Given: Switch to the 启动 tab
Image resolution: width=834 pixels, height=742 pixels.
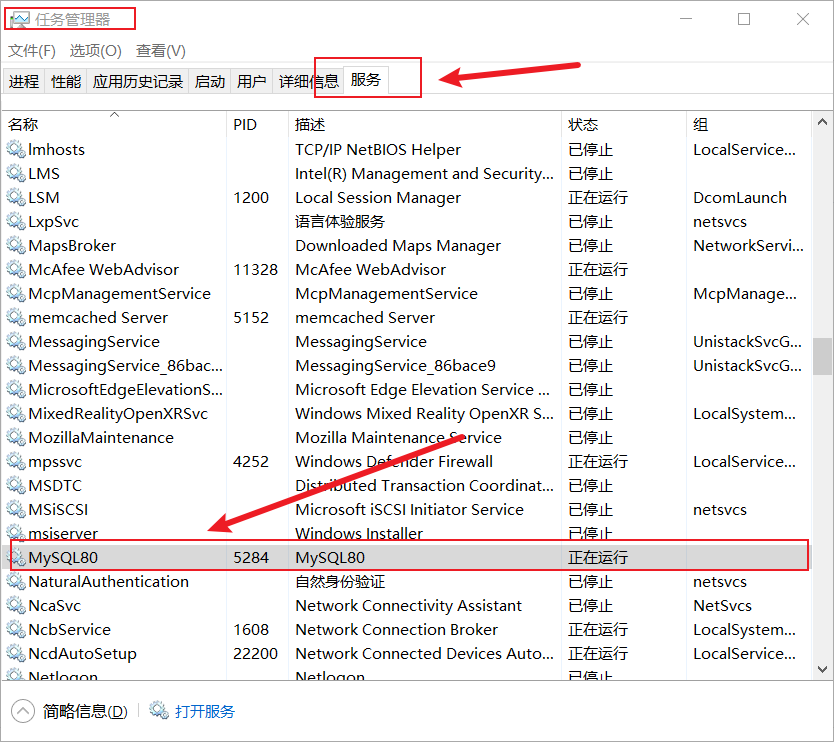Looking at the screenshot, I should click(210, 81).
